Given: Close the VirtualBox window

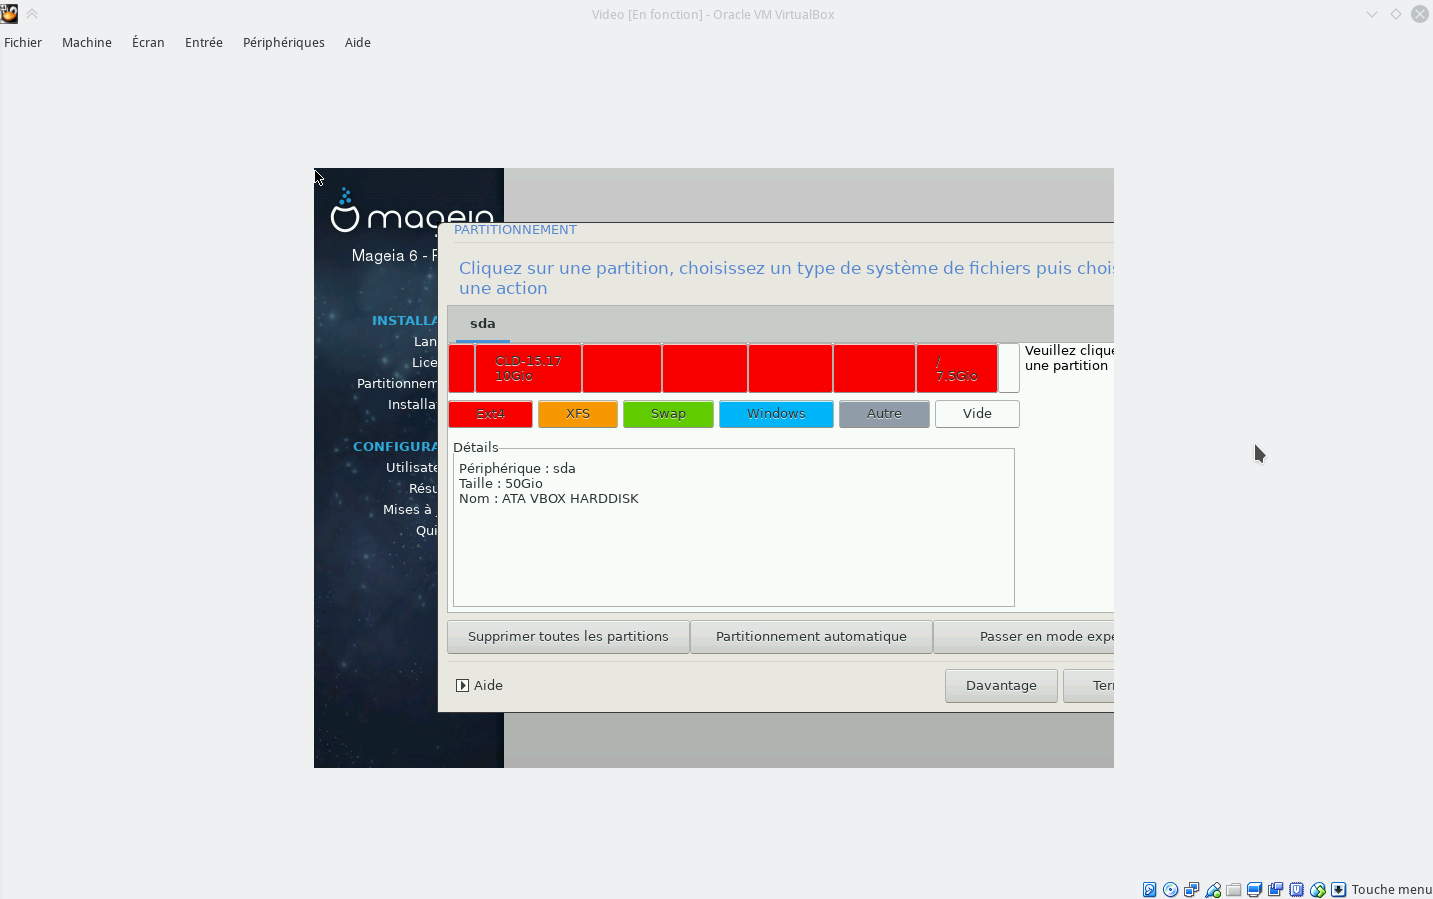Looking at the screenshot, I should (1420, 14).
